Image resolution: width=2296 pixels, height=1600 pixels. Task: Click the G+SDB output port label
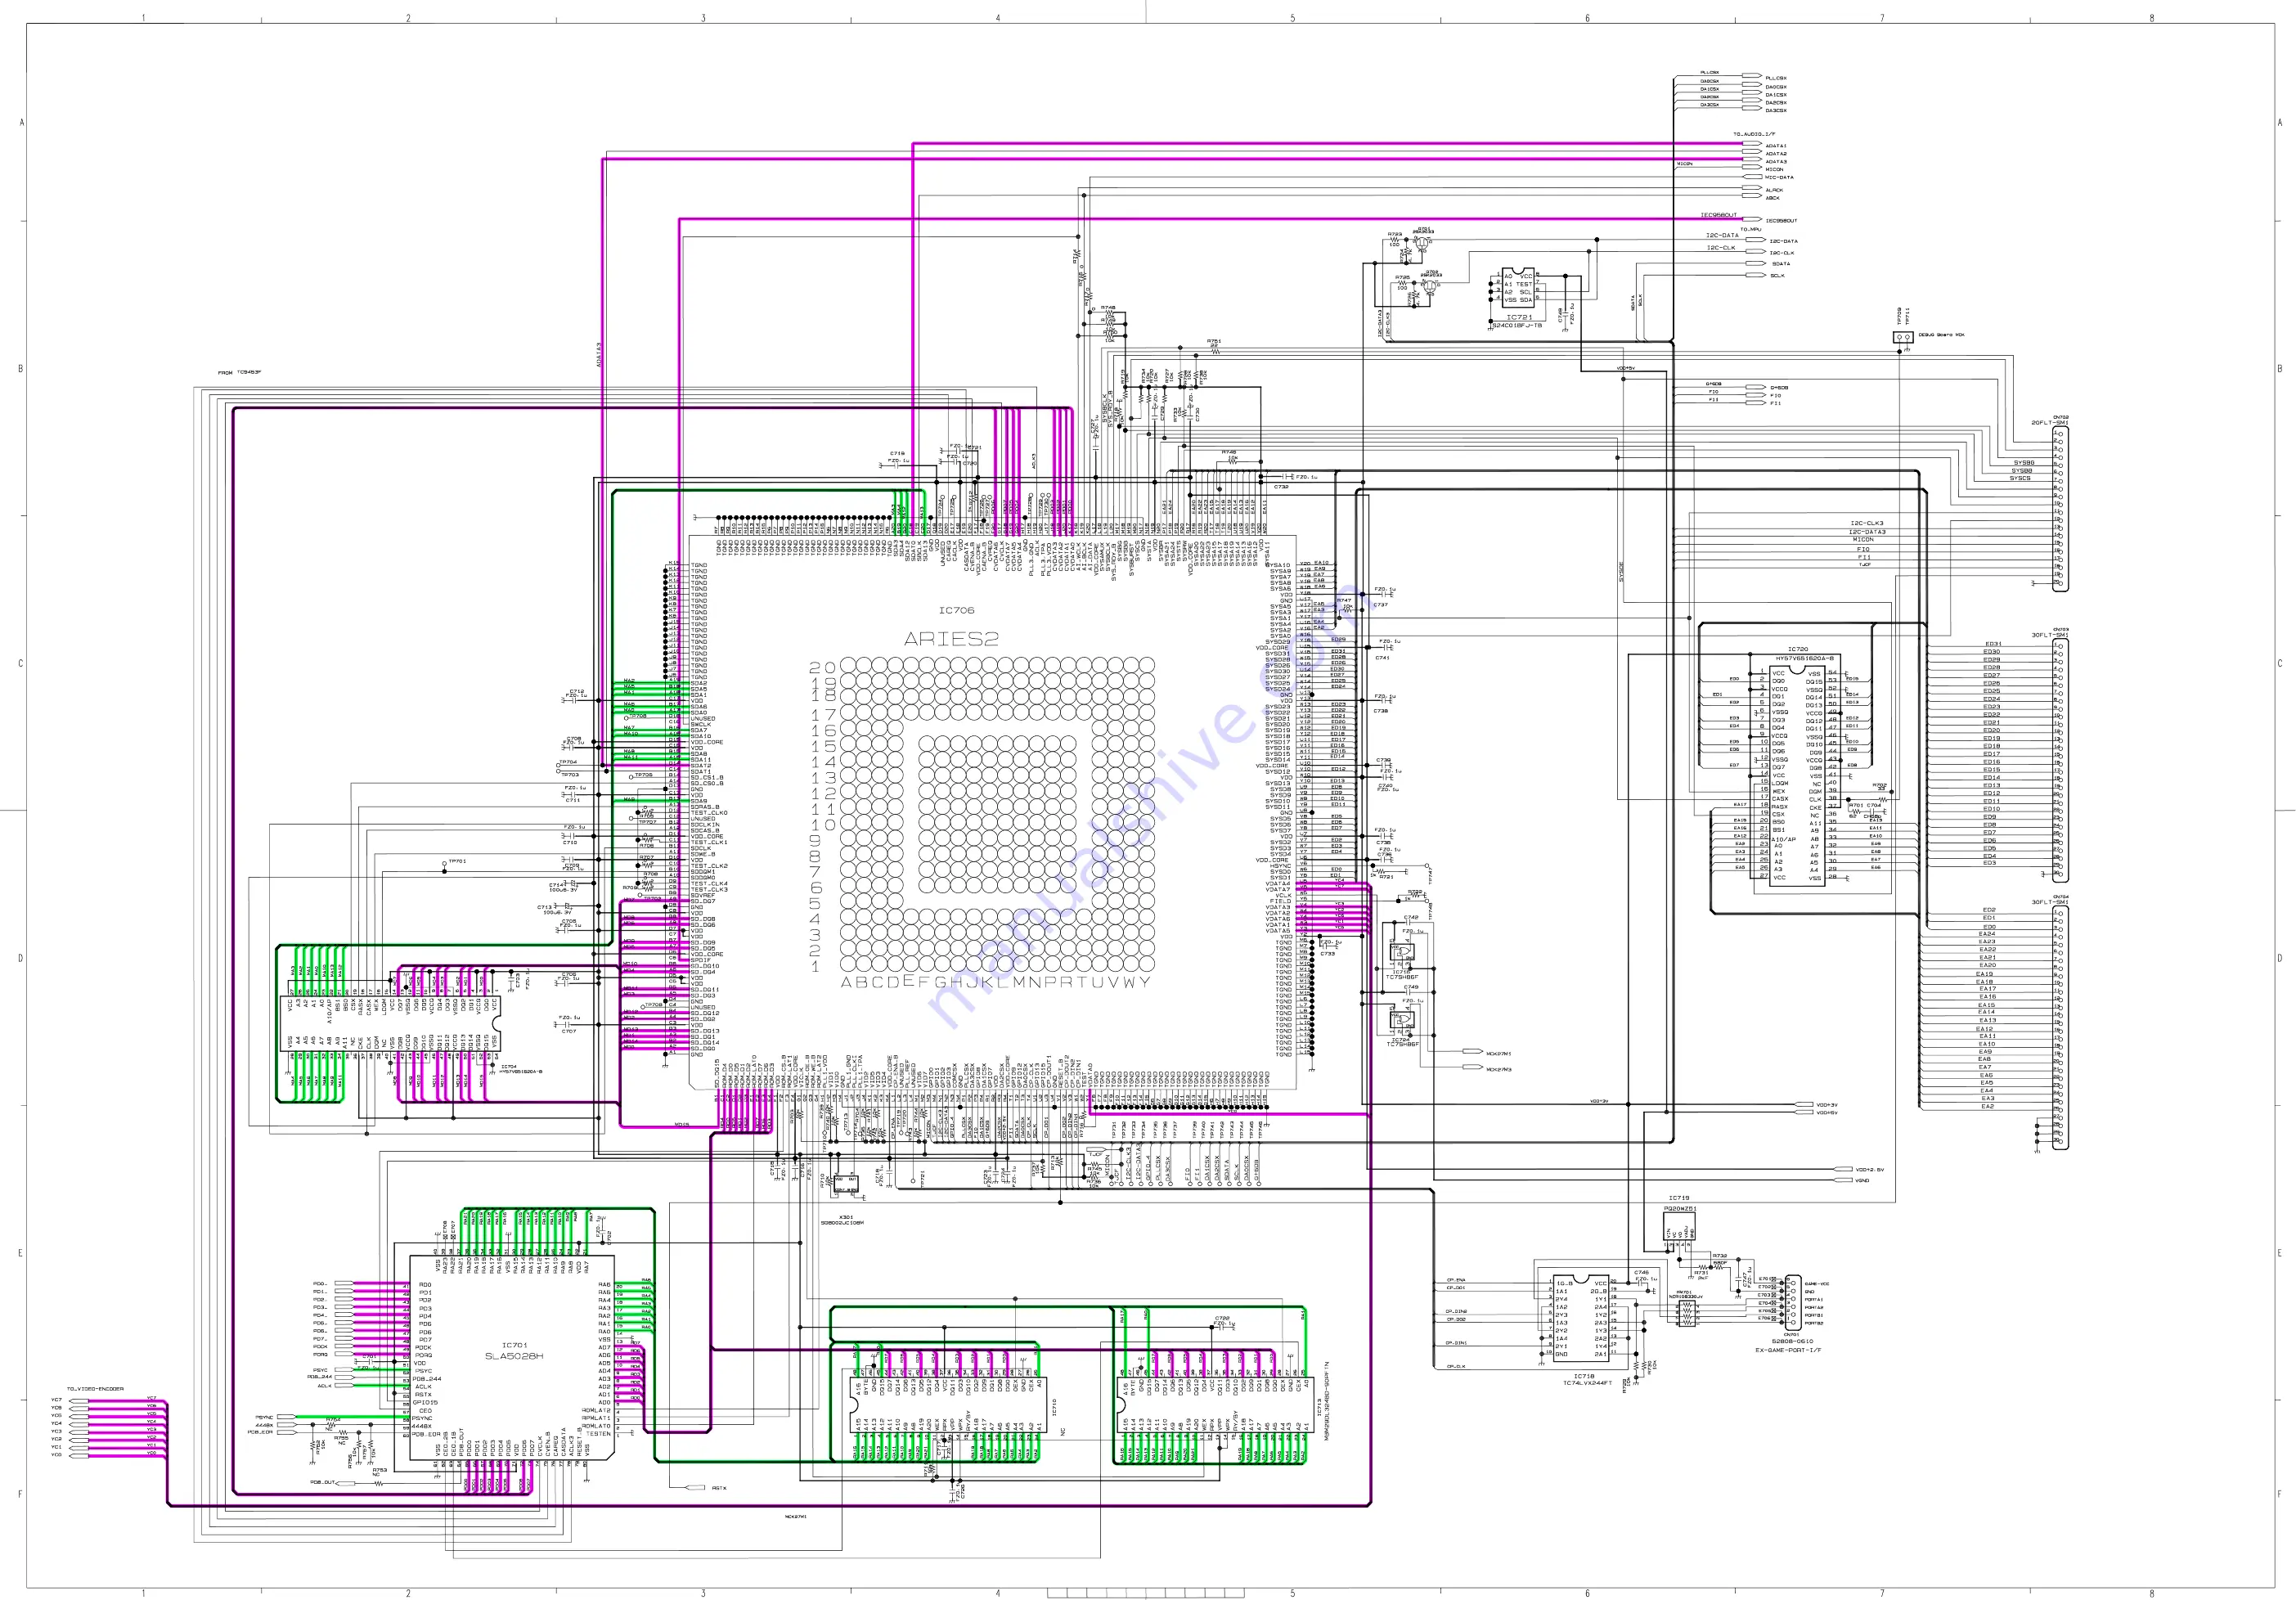(x=1779, y=388)
